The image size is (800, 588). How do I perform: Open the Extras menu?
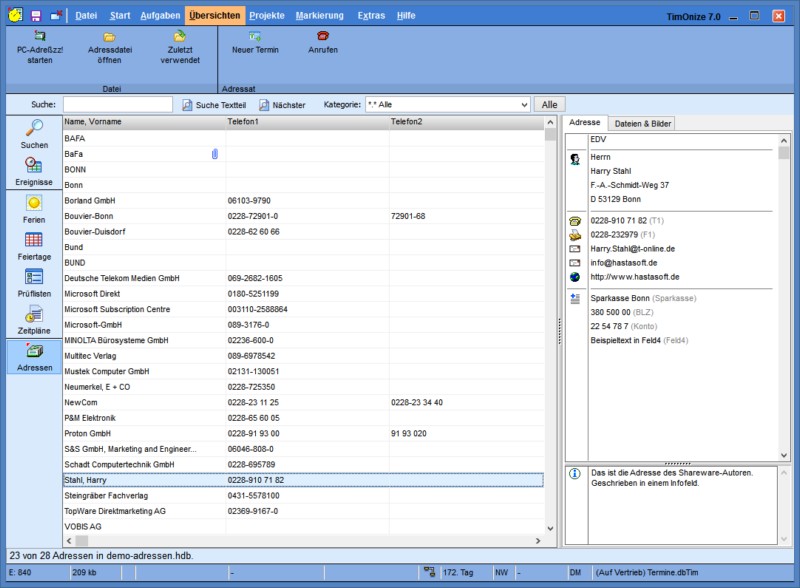click(371, 16)
